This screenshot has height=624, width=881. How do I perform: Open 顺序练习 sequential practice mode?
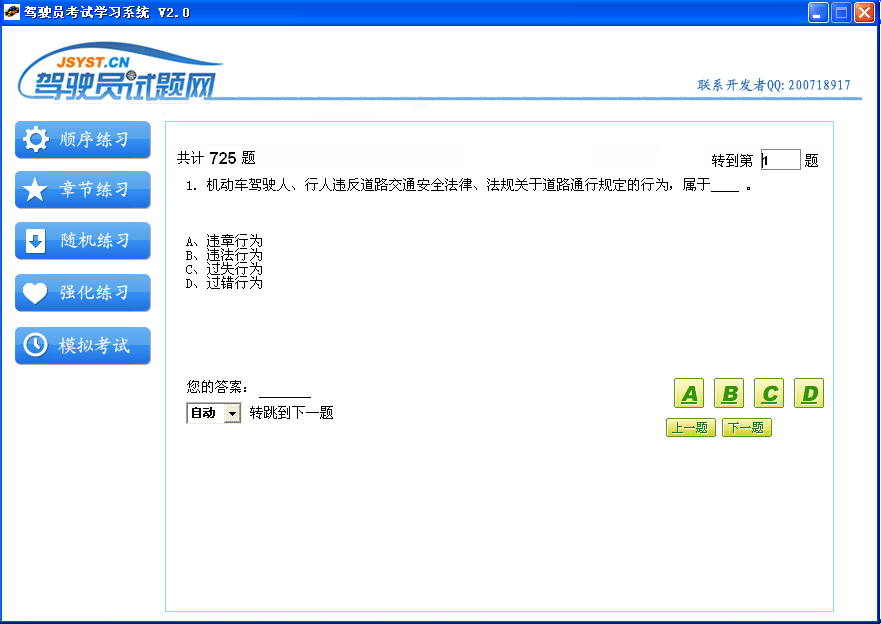click(83, 139)
